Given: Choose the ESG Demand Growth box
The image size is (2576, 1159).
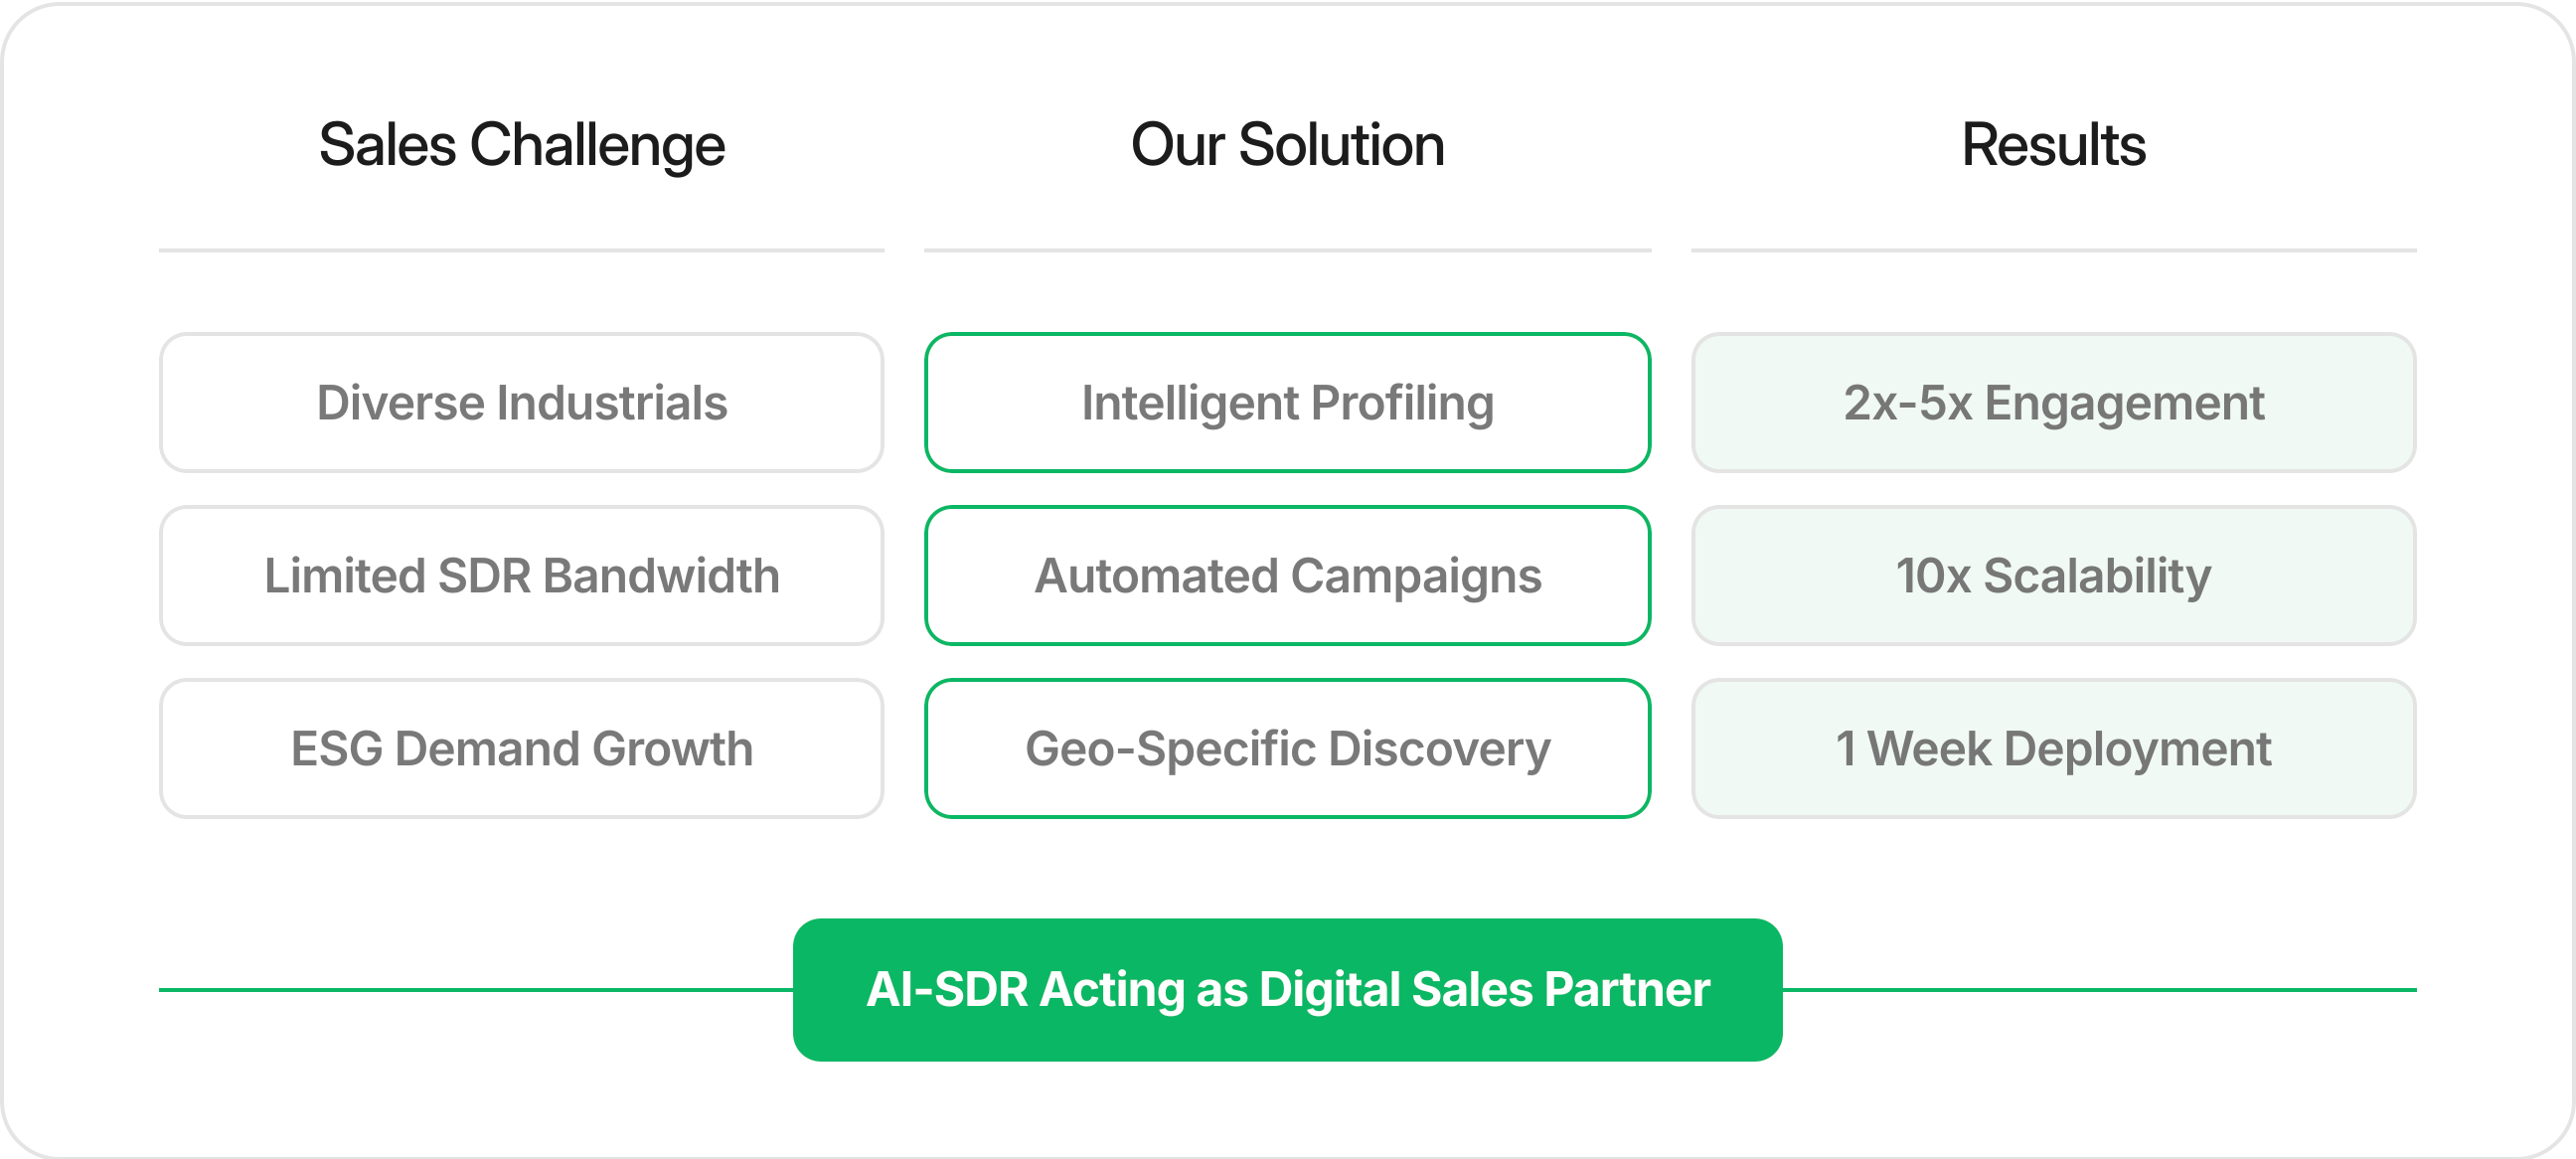Looking at the screenshot, I should coord(521,749).
